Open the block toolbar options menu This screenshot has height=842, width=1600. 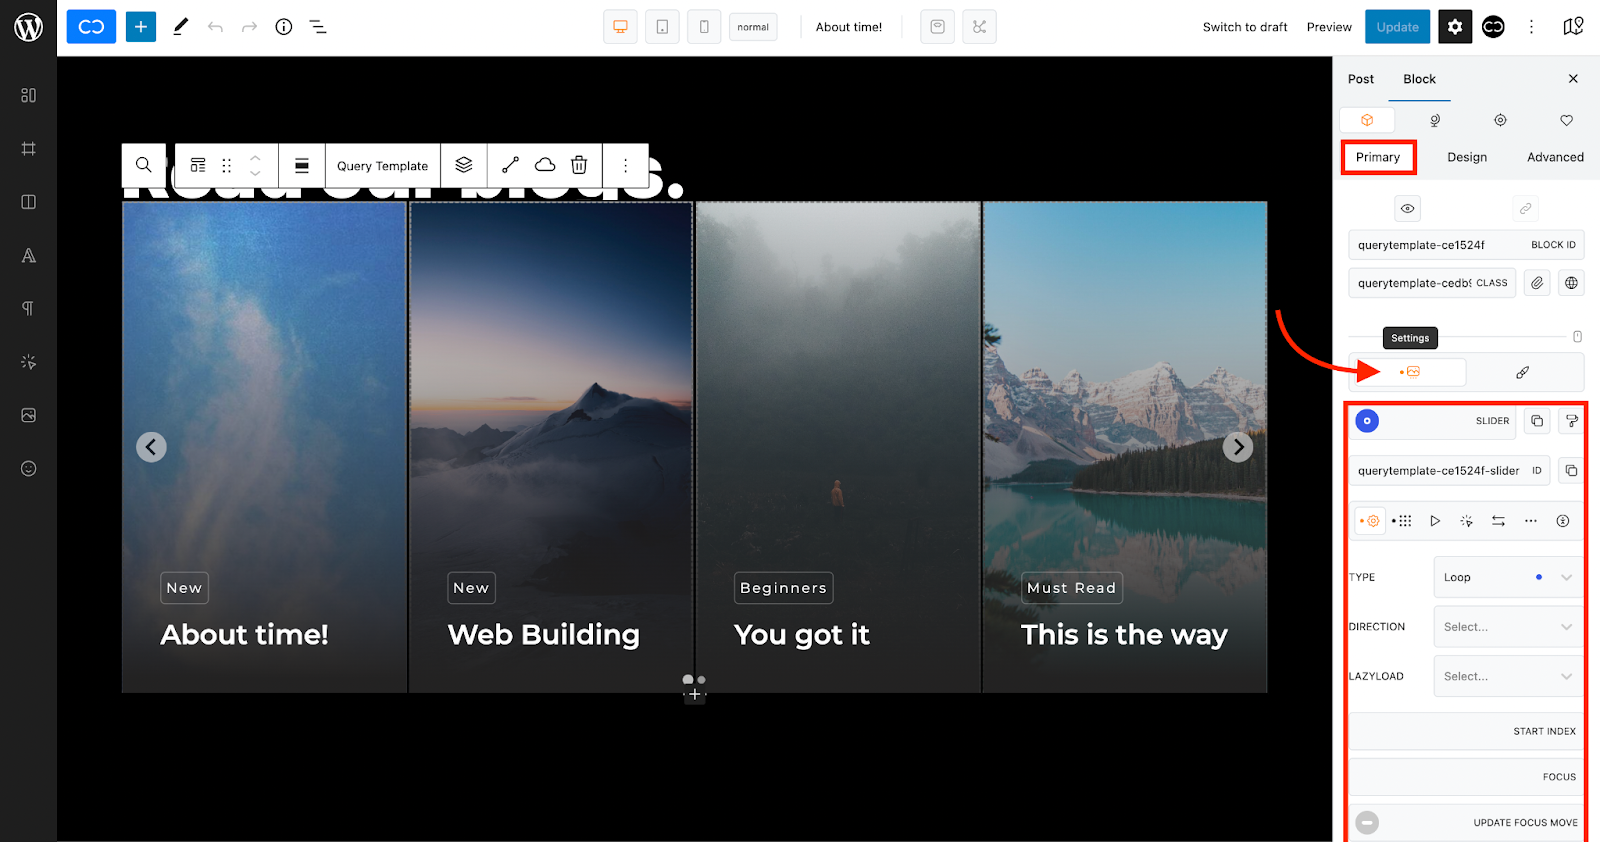pyautogui.click(x=626, y=166)
